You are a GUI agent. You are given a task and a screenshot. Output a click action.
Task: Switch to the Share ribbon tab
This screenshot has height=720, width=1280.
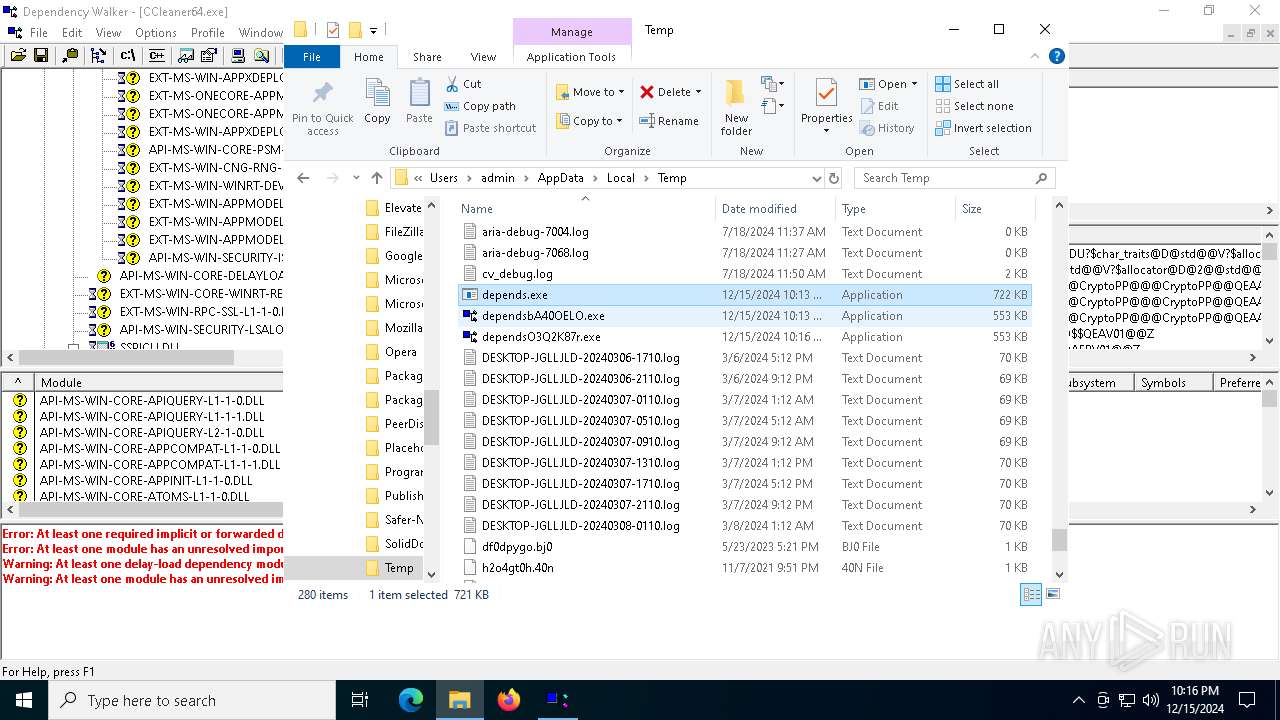click(427, 57)
